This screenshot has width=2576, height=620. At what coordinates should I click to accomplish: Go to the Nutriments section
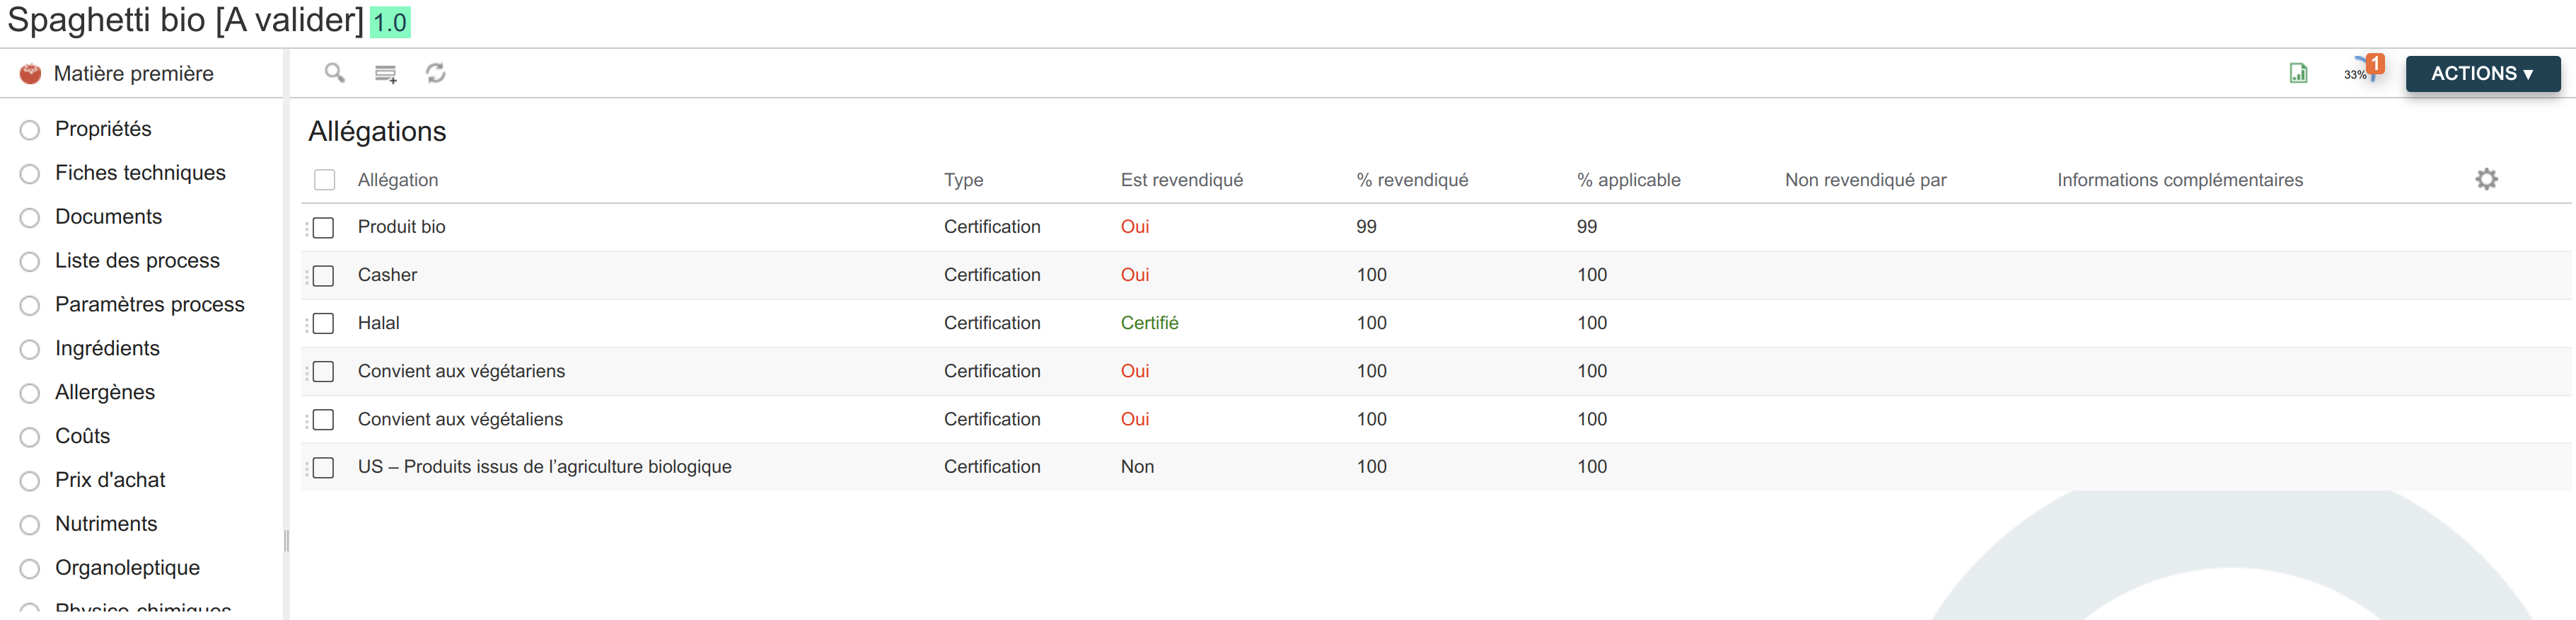point(106,524)
